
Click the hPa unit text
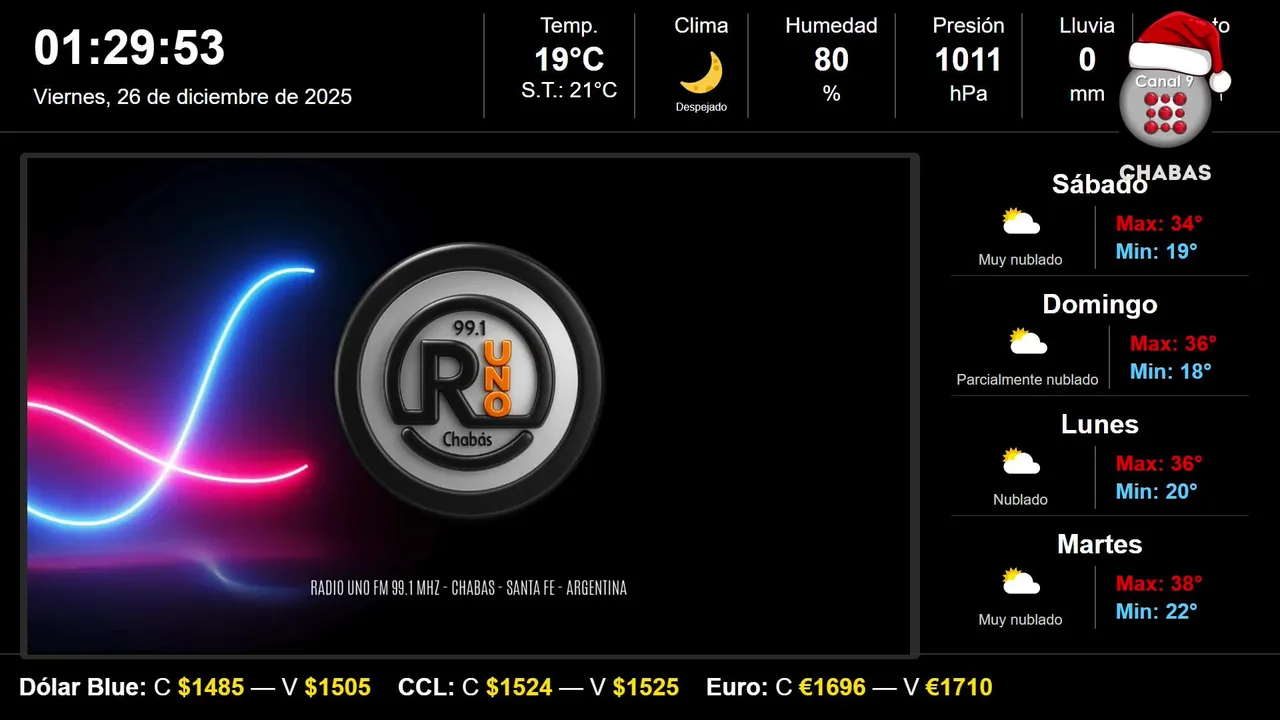(x=968, y=94)
